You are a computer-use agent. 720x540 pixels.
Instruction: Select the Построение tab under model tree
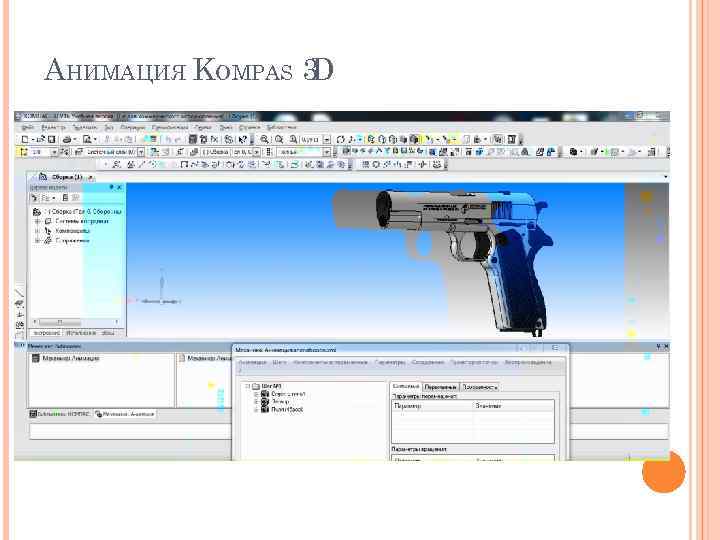tap(47, 333)
